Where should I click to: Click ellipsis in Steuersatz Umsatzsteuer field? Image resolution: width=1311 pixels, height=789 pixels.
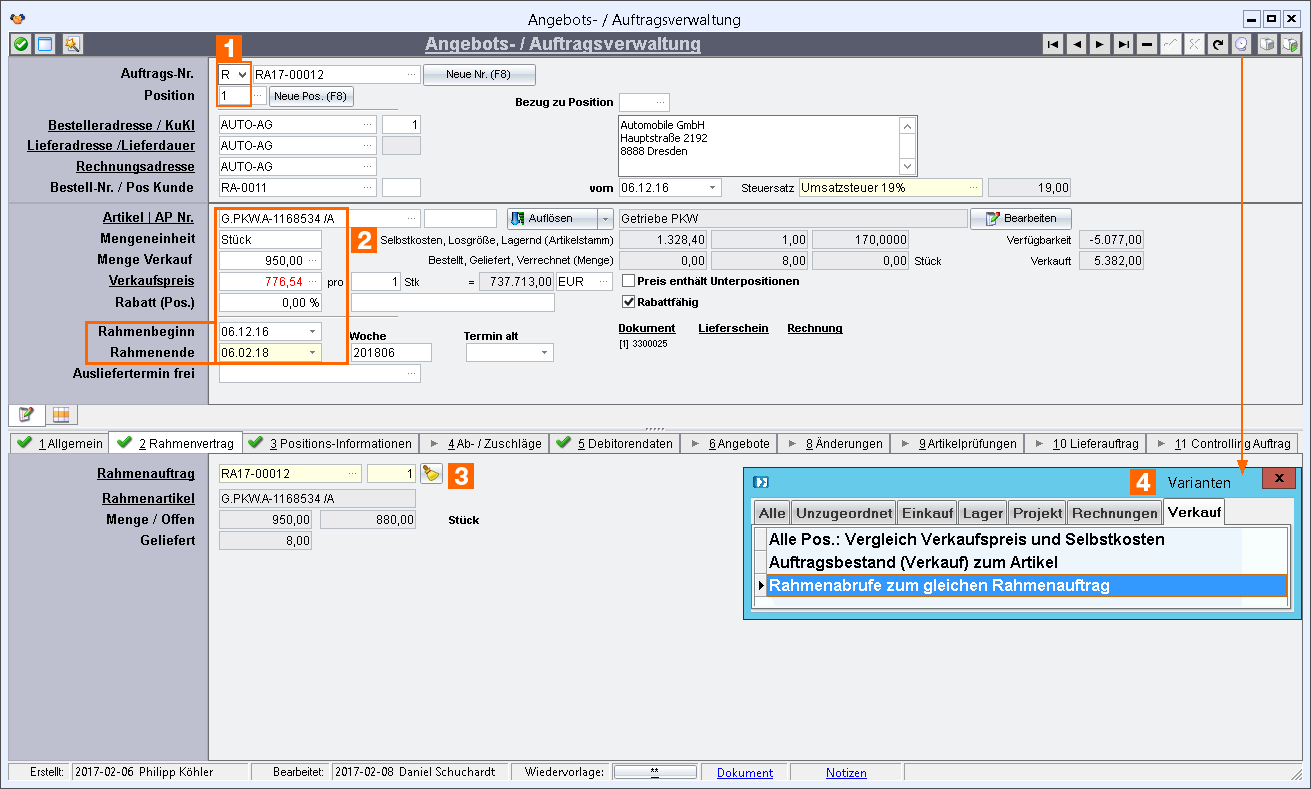[972, 187]
